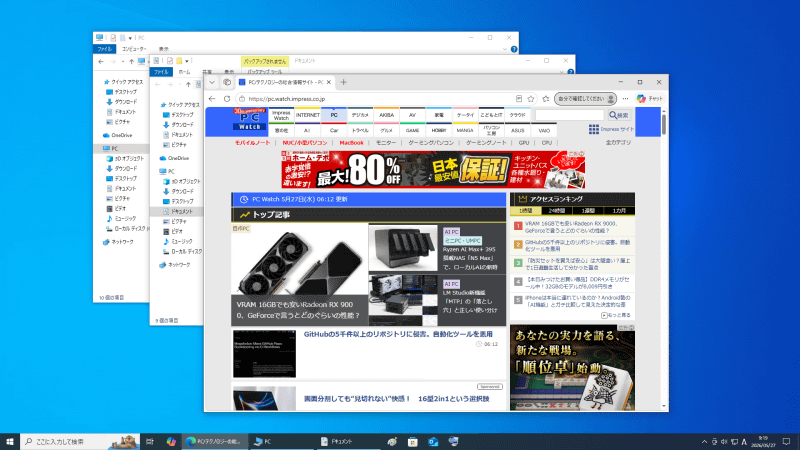Open Edge workspaces icon beside tab strip
This screenshot has width=800, height=450.
pyautogui.click(x=227, y=82)
